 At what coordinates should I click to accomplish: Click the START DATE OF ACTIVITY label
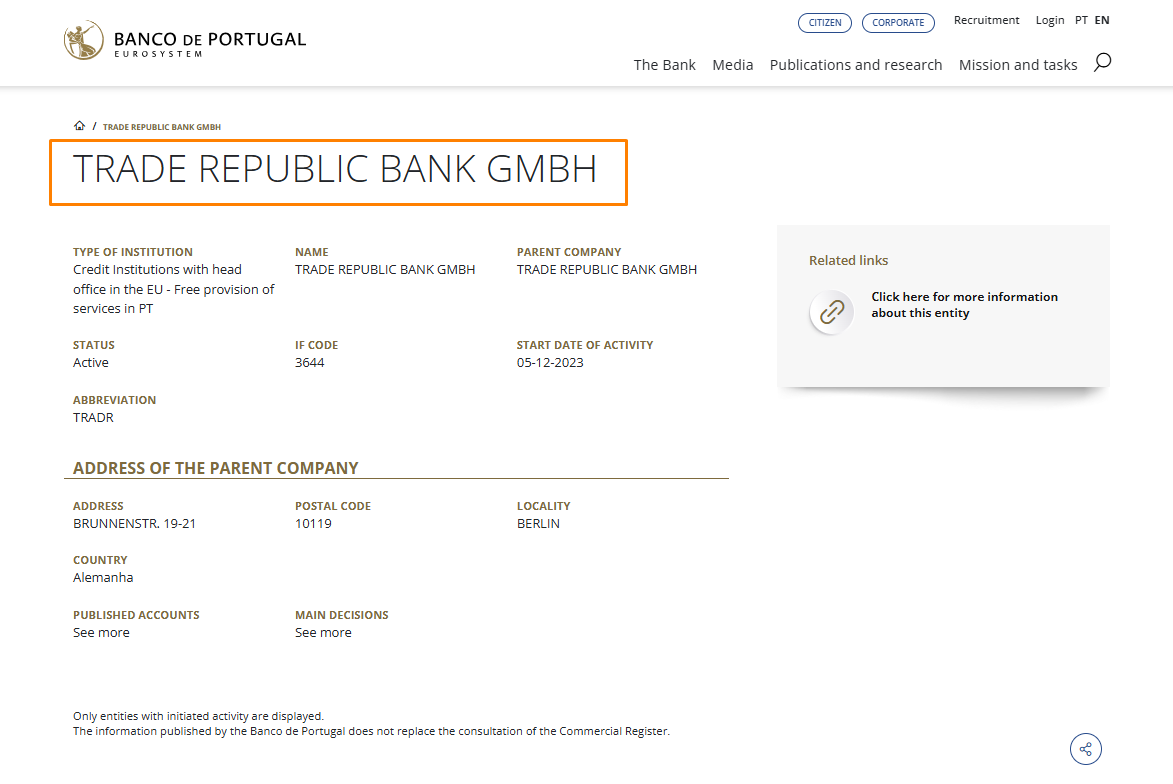(585, 345)
